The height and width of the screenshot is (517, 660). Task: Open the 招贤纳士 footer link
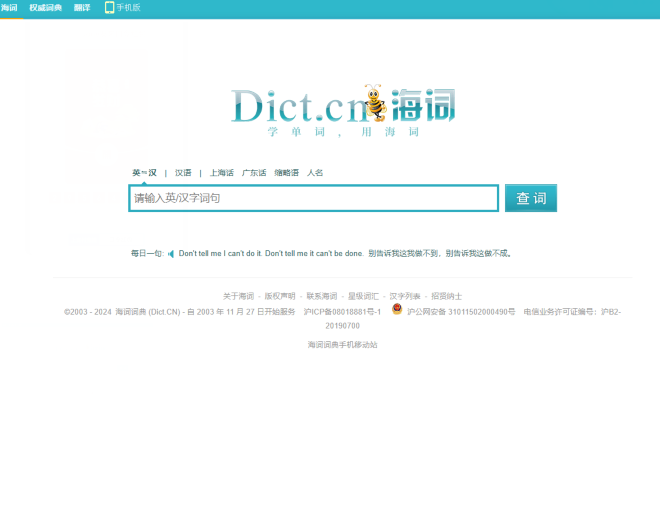click(447, 296)
